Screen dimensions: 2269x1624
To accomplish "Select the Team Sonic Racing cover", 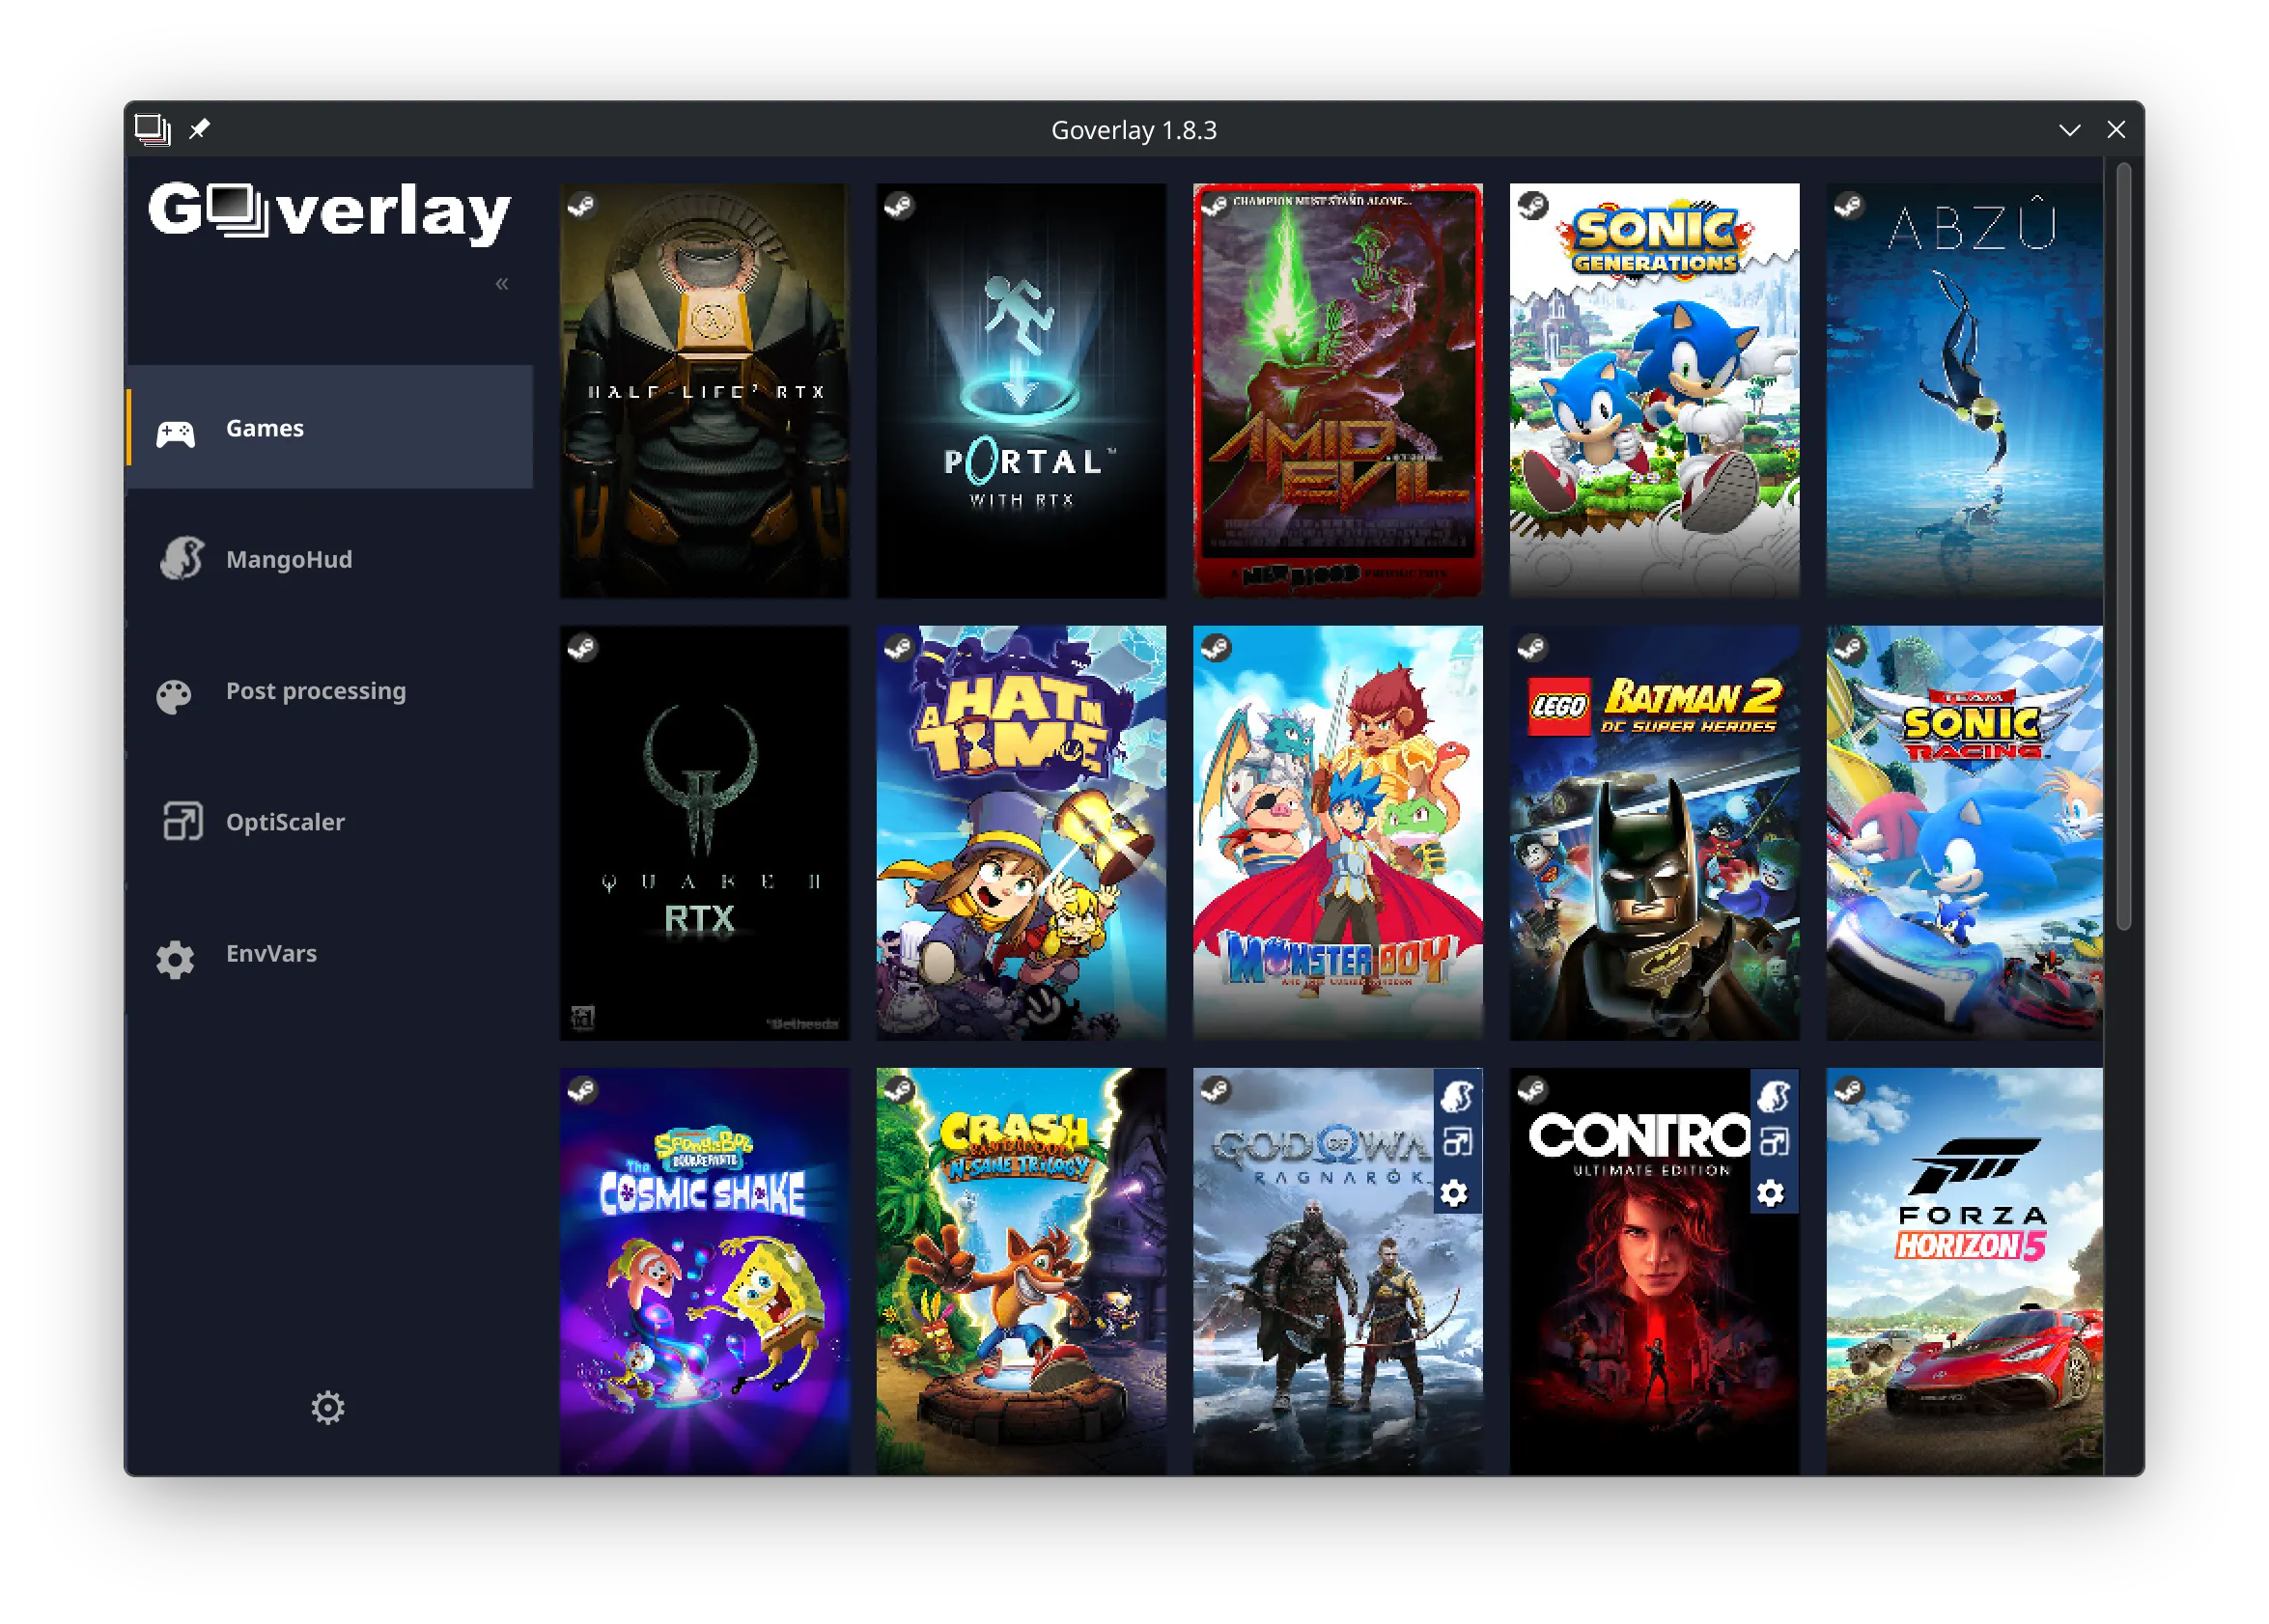I will (x=1964, y=834).
